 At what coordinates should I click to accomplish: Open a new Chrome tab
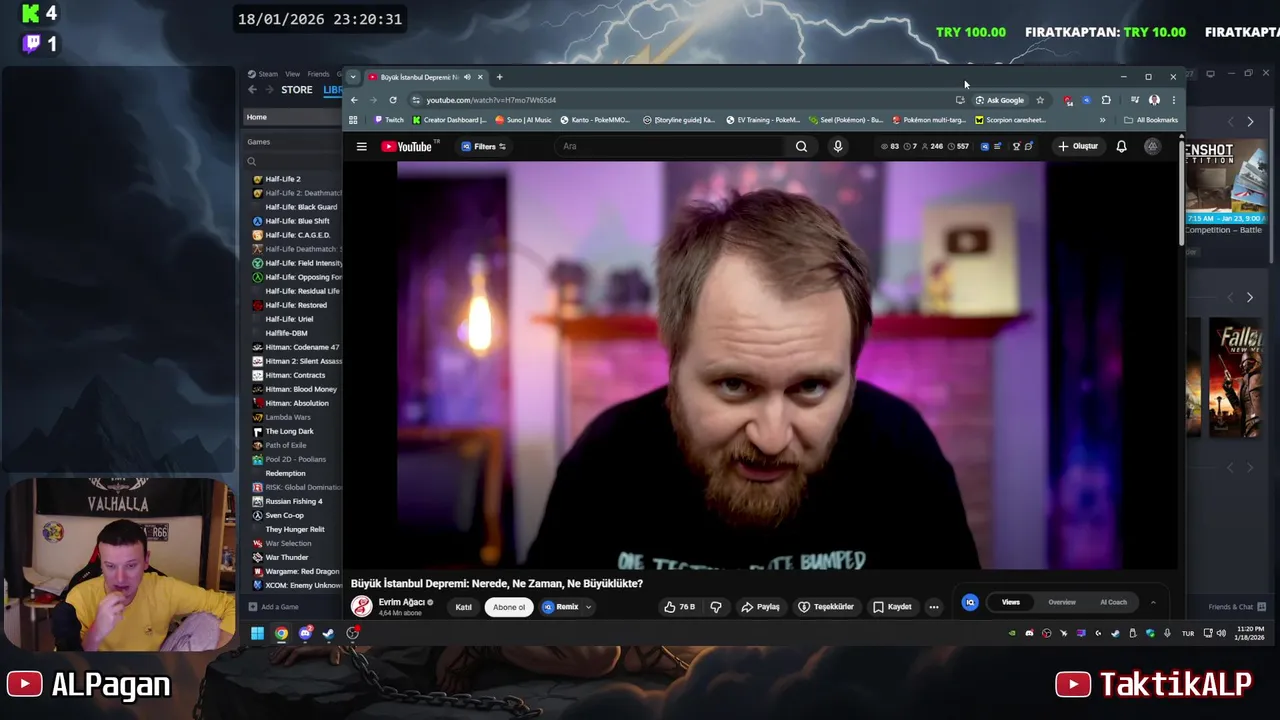coord(500,77)
